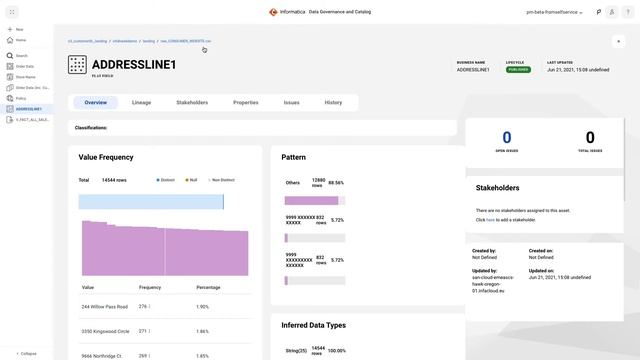This screenshot has width=640, height=360.
Task: Switch to the Lineage tab
Action: click(141, 102)
